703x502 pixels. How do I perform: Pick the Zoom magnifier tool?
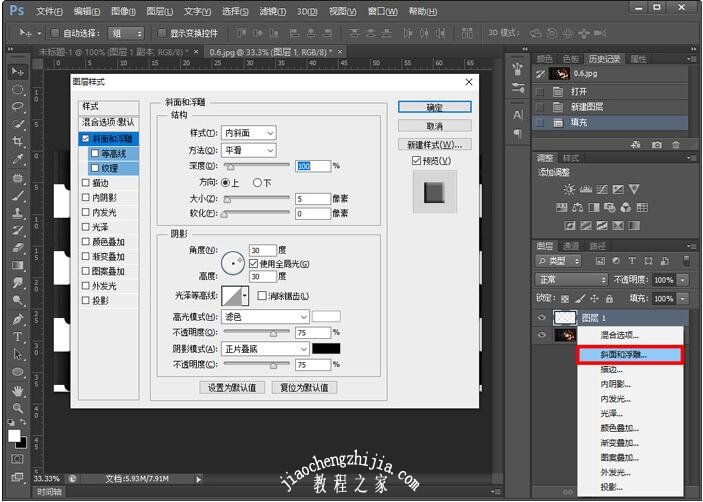coord(17,407)
